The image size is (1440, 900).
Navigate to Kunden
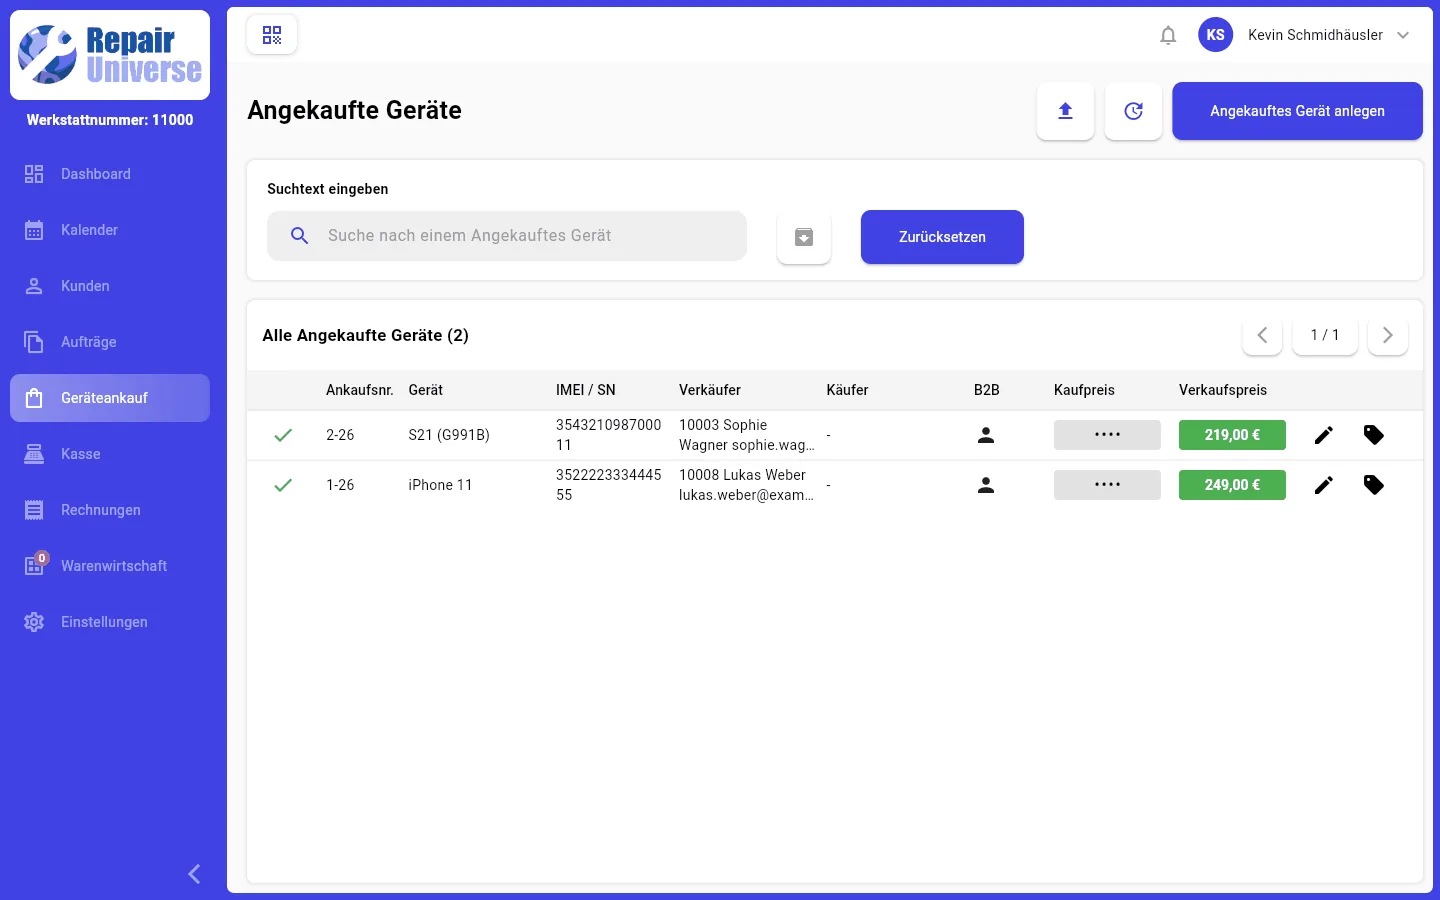(x=110, y=286)
